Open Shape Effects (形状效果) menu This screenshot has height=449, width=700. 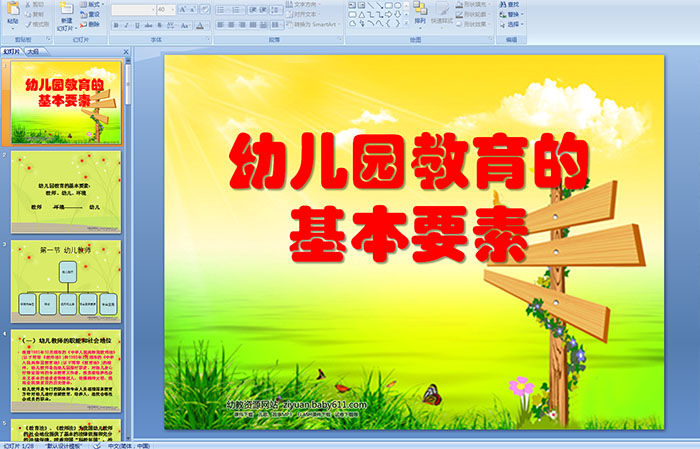click(473, 24)
